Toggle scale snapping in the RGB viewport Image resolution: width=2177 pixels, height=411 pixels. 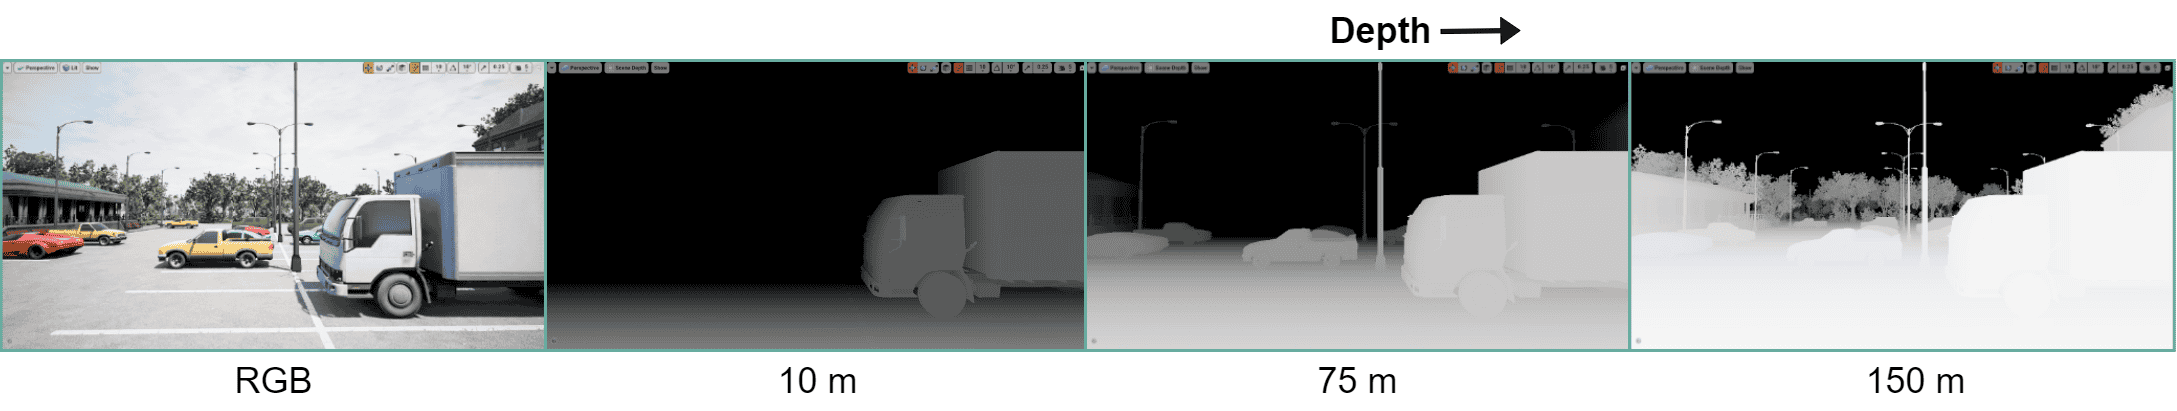[484, 68]
